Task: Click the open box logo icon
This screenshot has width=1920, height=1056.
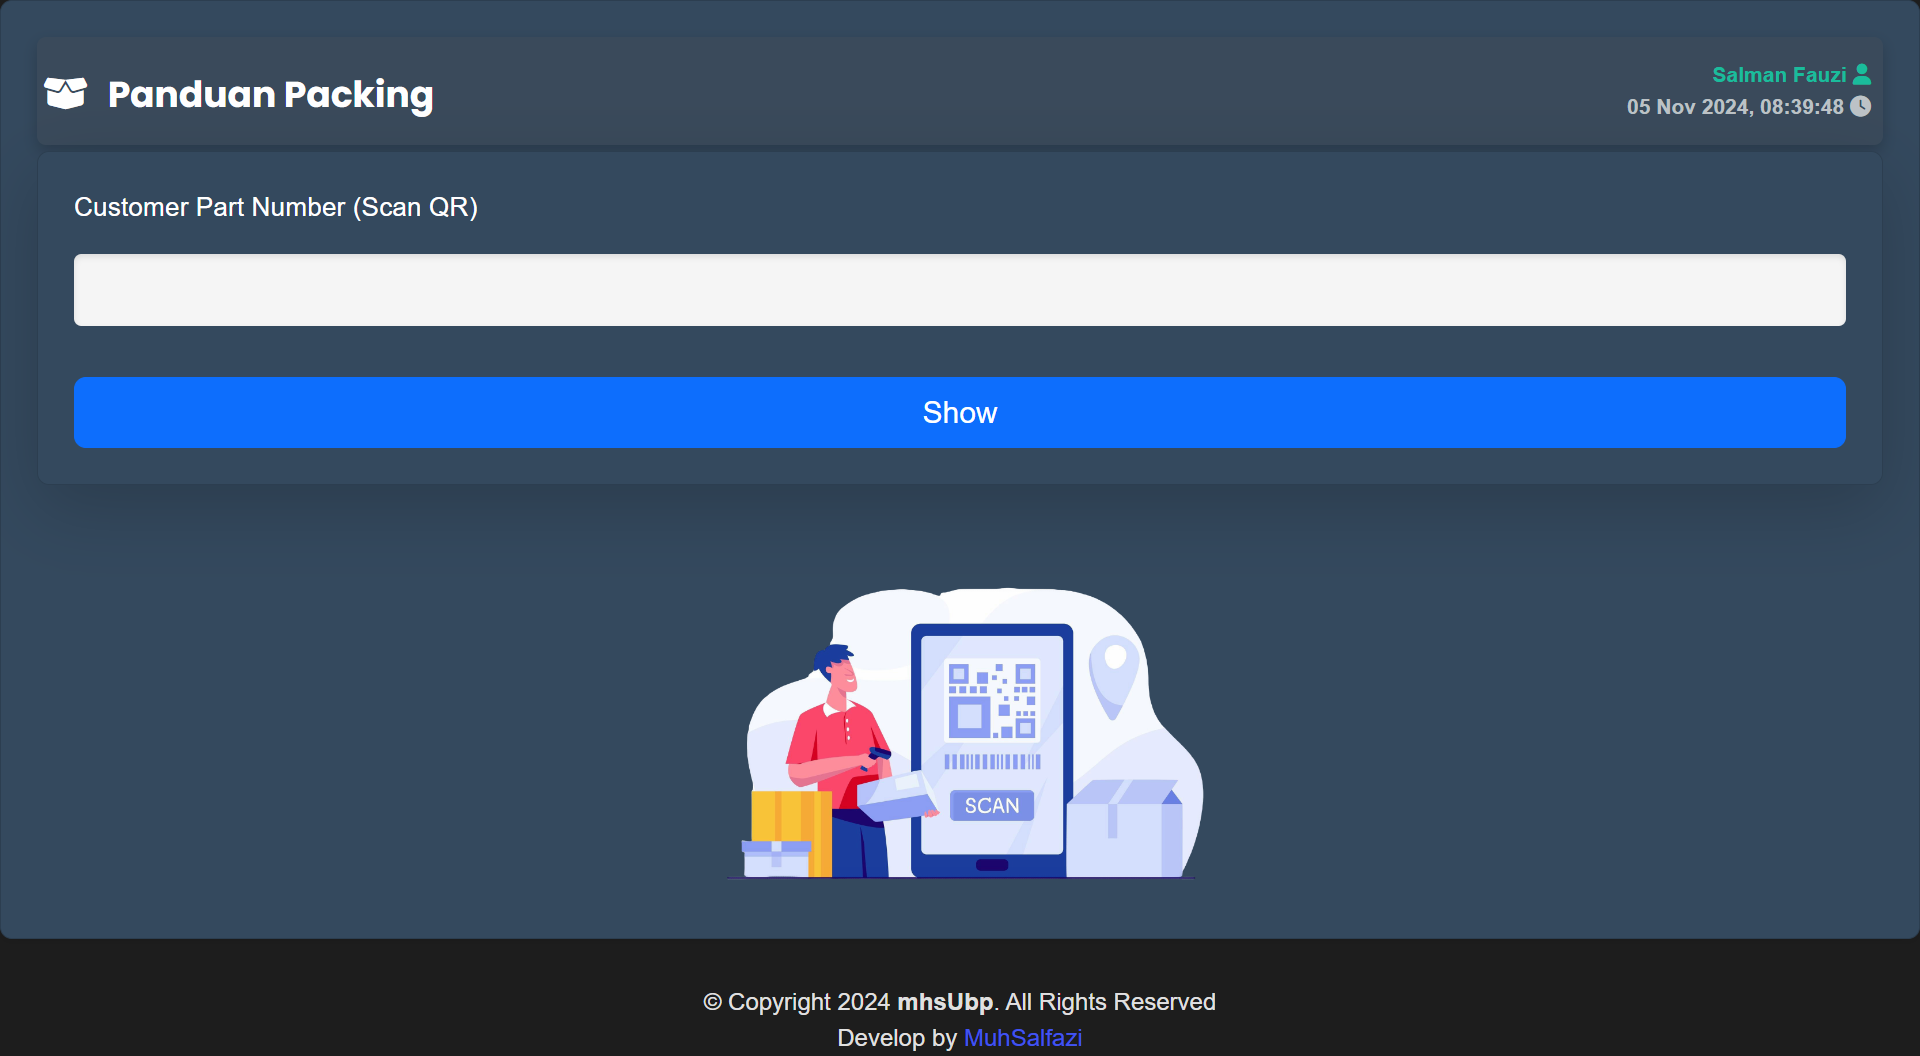Action: 66,93
